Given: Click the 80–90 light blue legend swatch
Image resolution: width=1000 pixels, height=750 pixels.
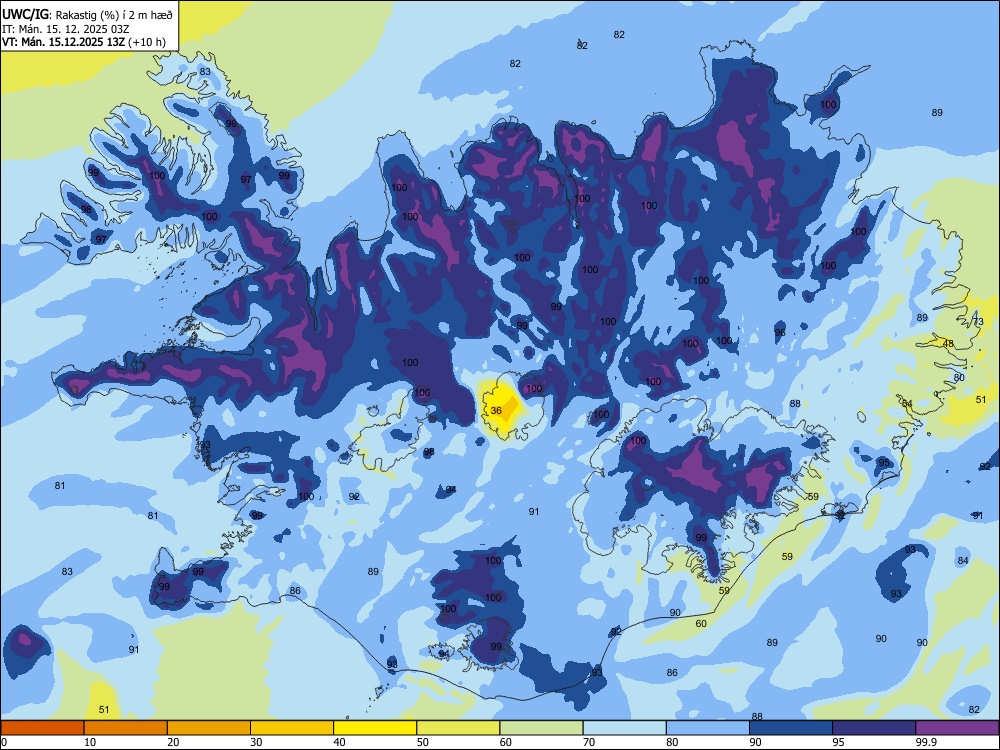Looking at the screenshot, I should [708, 728].
